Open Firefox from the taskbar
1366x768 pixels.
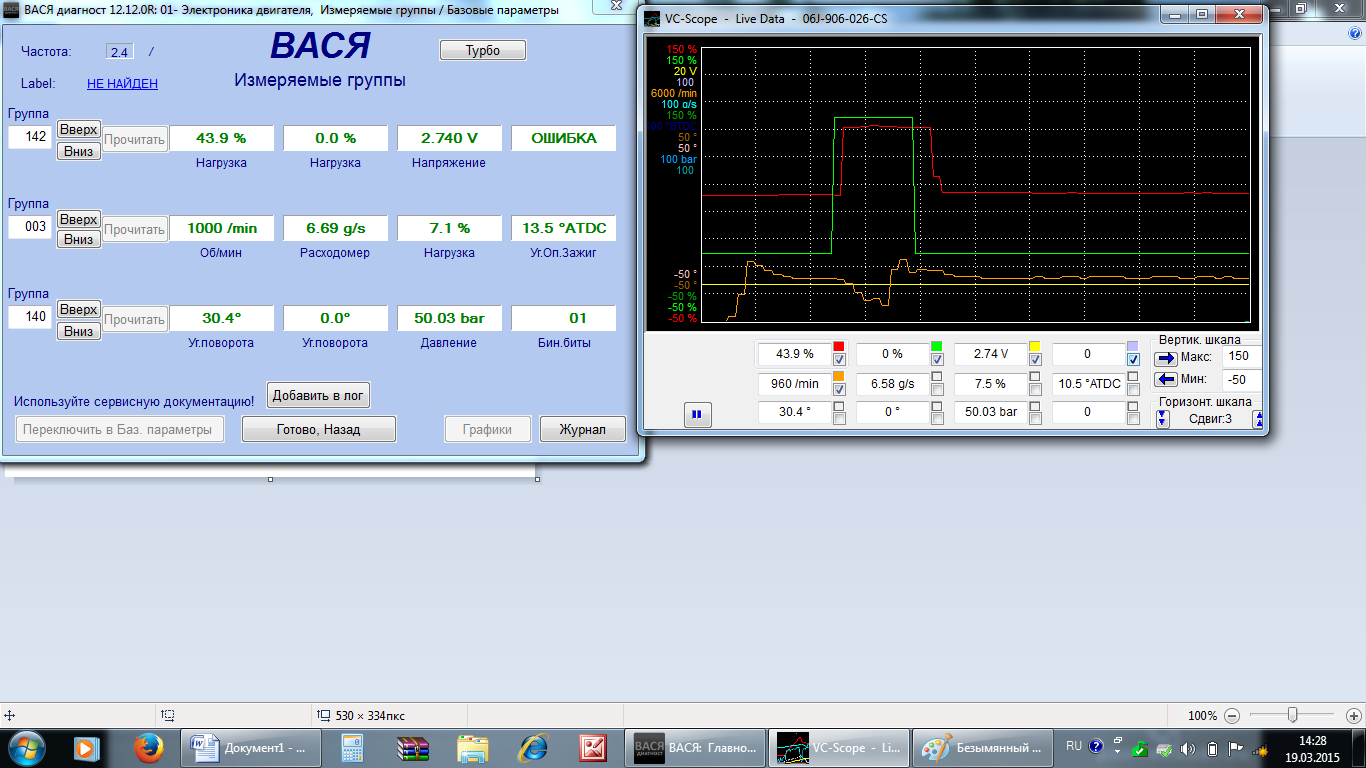(148, 746)
